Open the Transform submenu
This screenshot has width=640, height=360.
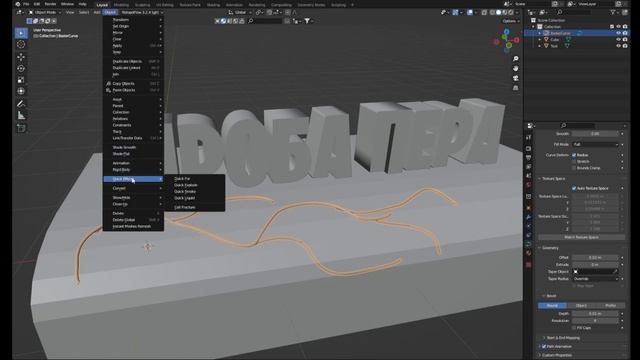point(133,20)
